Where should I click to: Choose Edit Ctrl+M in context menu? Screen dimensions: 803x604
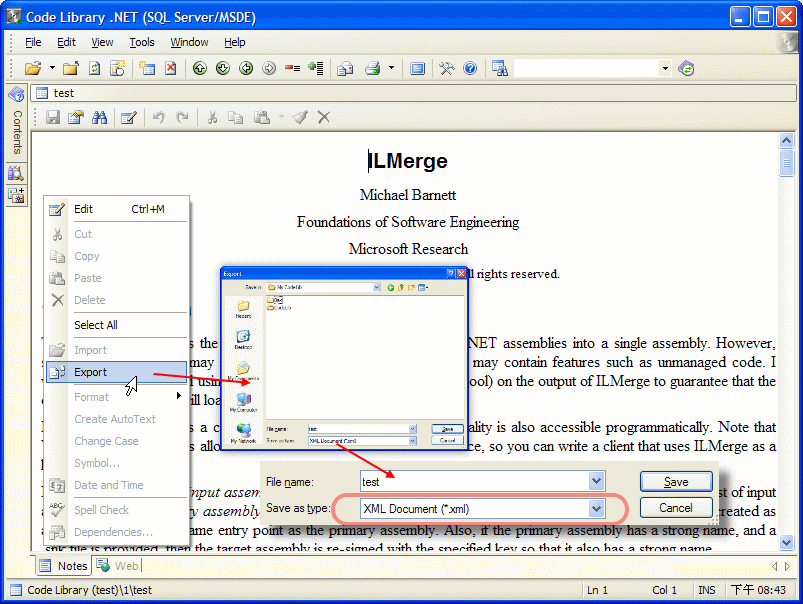117,209
